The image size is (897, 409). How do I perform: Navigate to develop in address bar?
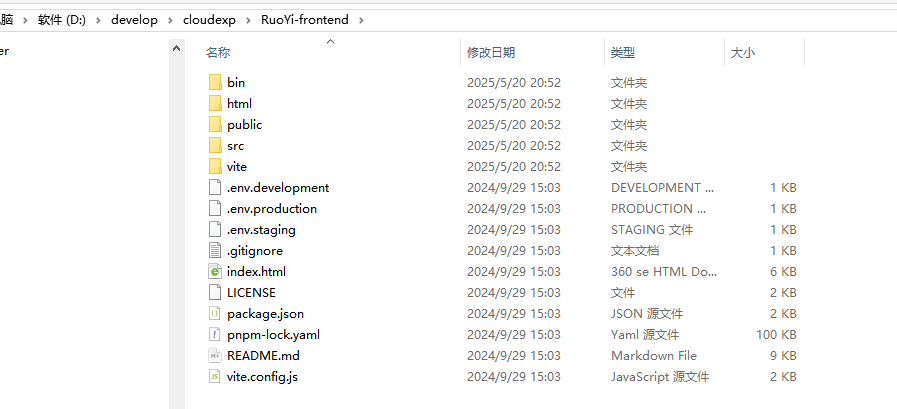pyautogui.click(x=134, y=20)
